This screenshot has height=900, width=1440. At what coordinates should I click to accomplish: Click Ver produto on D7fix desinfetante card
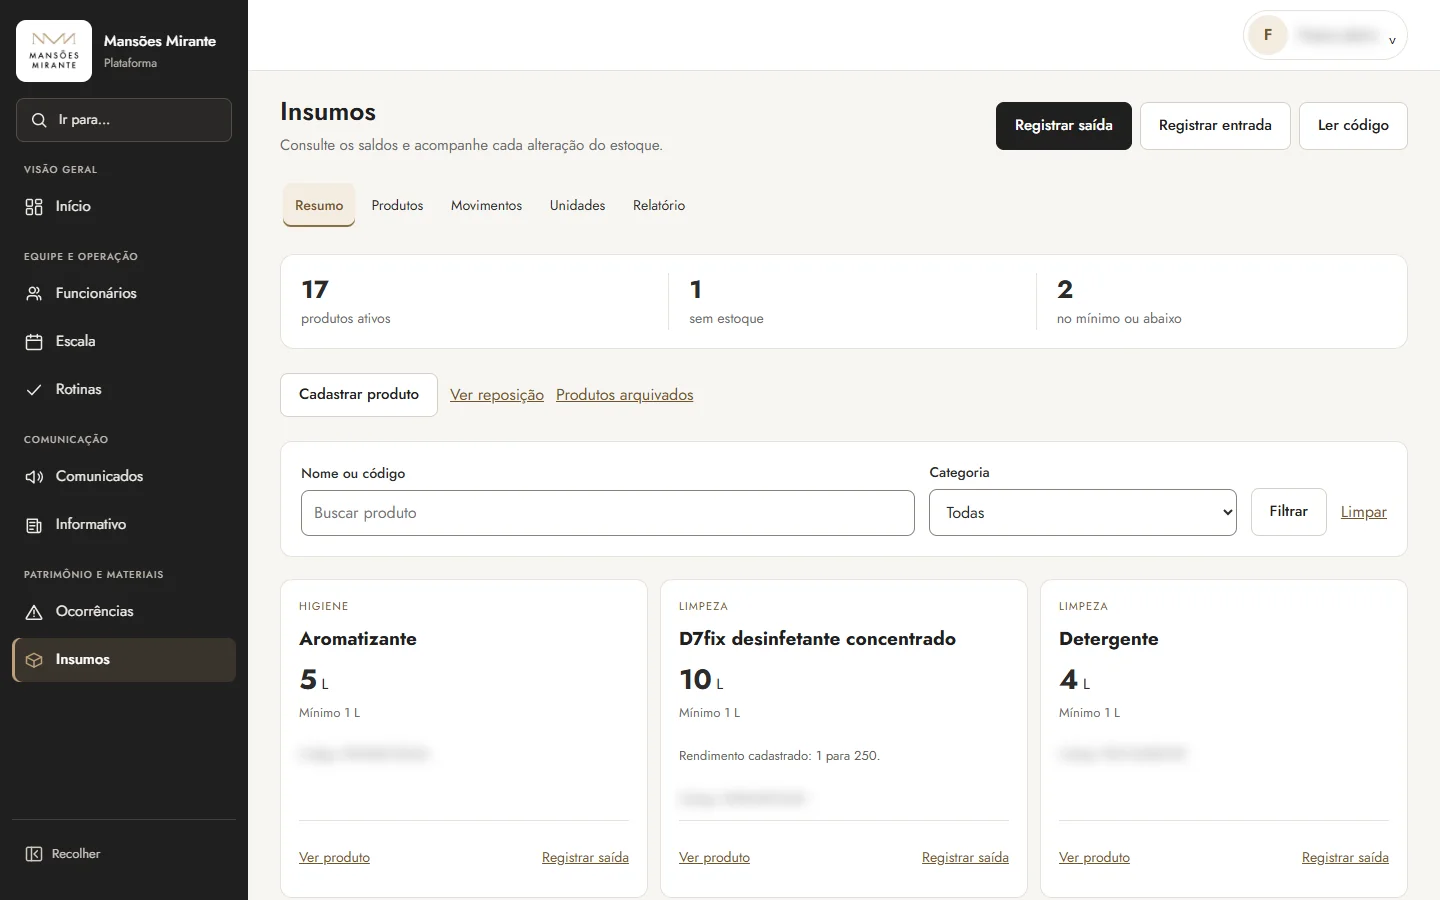click(x=714, y=858)
